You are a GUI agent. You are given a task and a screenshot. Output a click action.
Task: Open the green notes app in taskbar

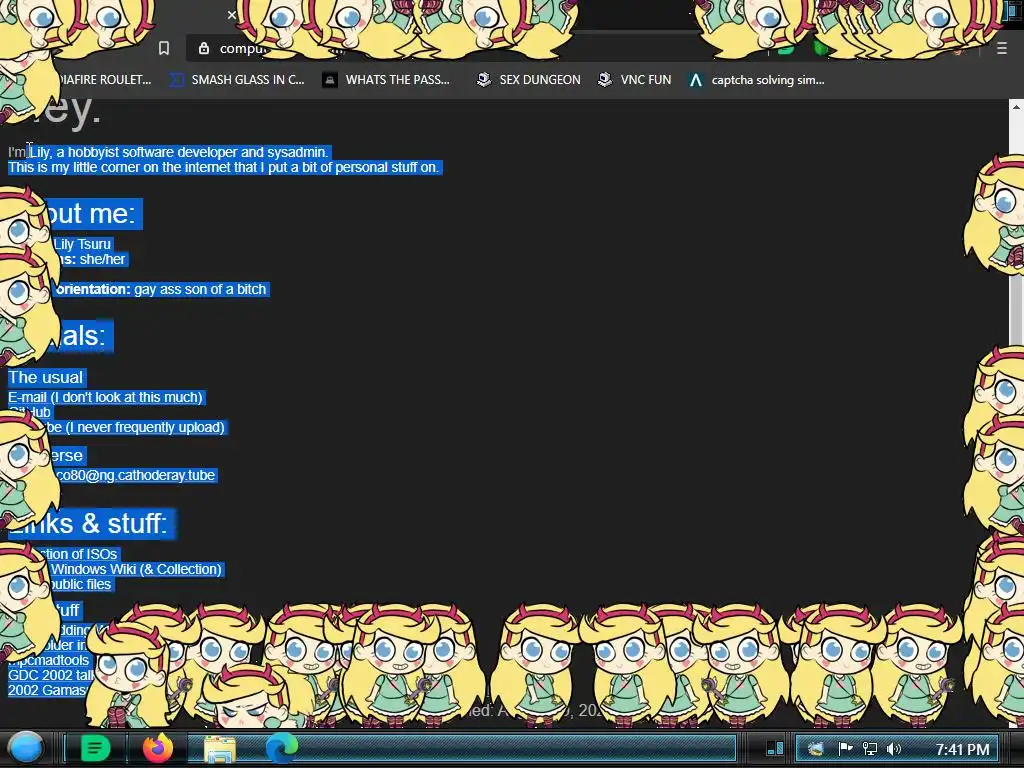[95, 748]
